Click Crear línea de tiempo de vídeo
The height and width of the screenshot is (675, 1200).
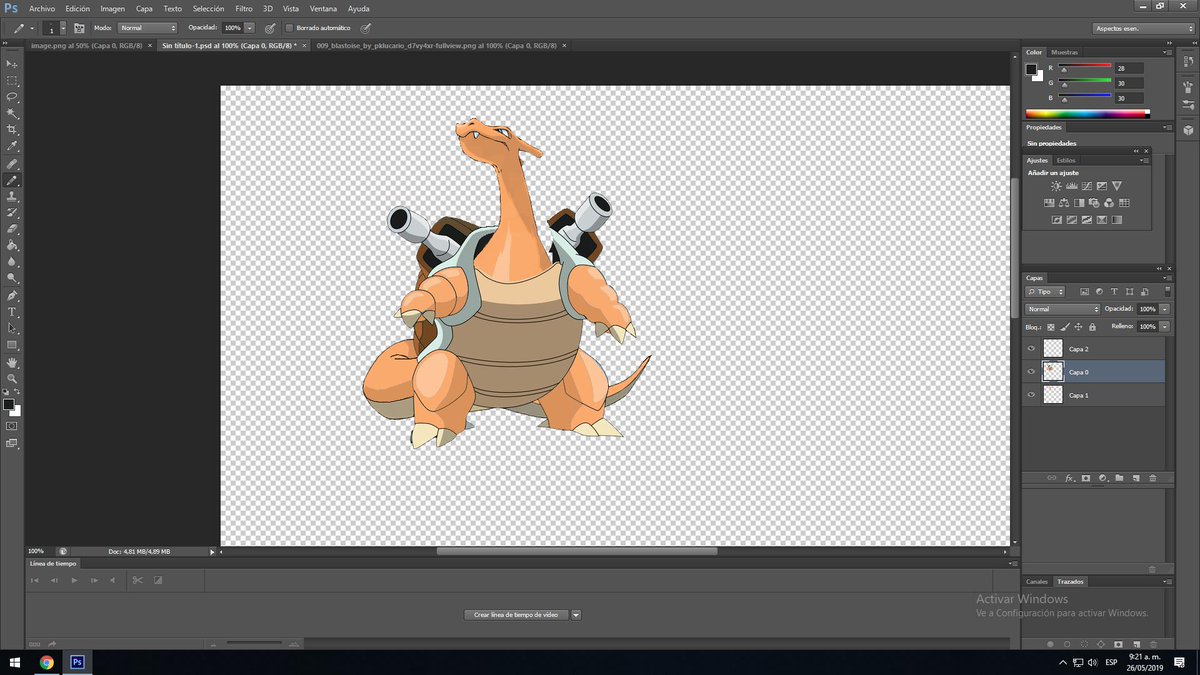pos(516,615)
